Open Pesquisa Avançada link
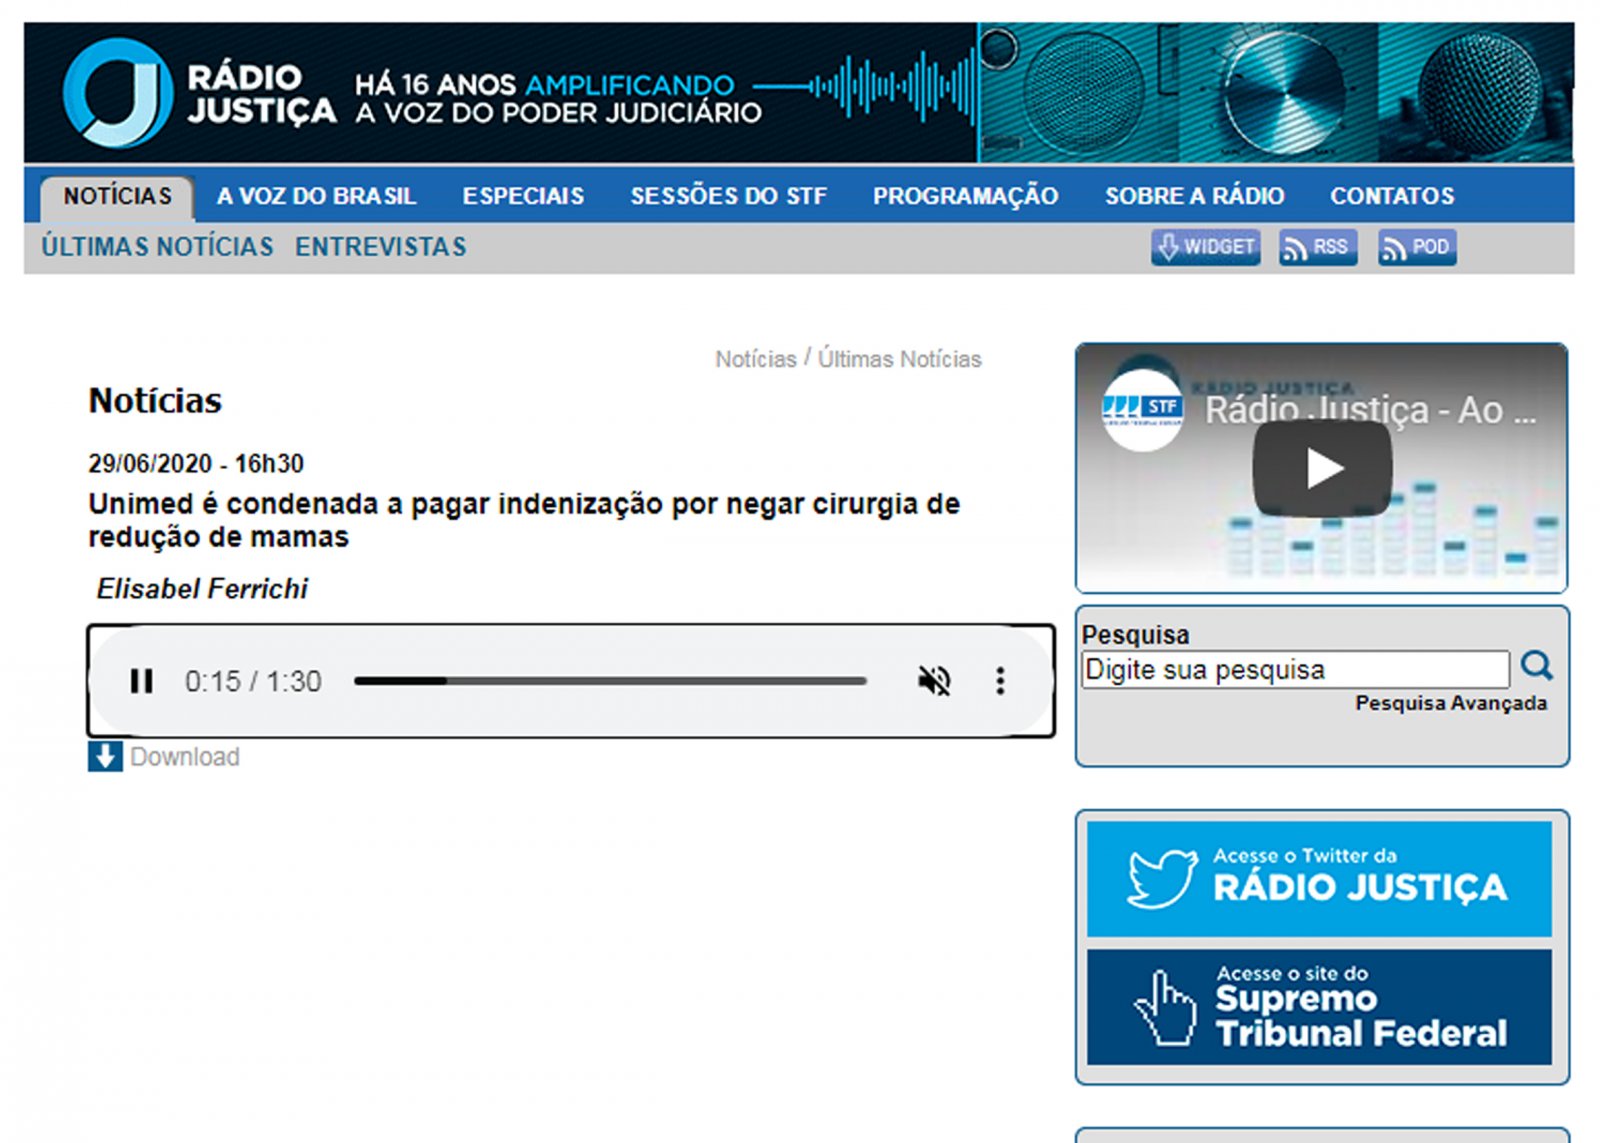The height and width of the screenshot is (1143, 1600). (1450, 704)
